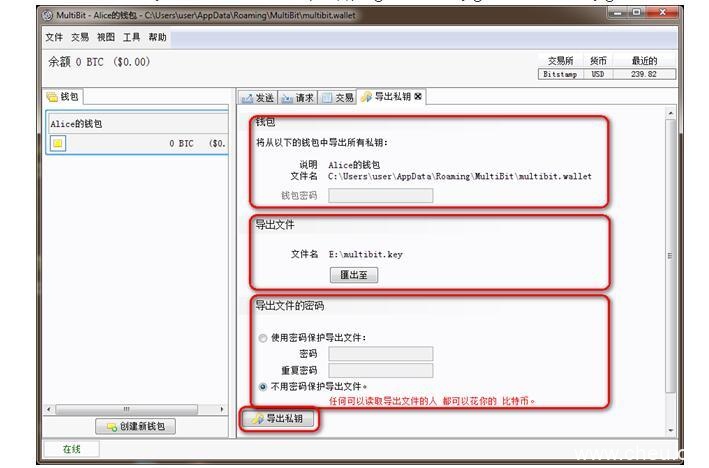Select 使用密码保护导出文件 radio option
Viewport: 709px width, 468px height.
263,337
